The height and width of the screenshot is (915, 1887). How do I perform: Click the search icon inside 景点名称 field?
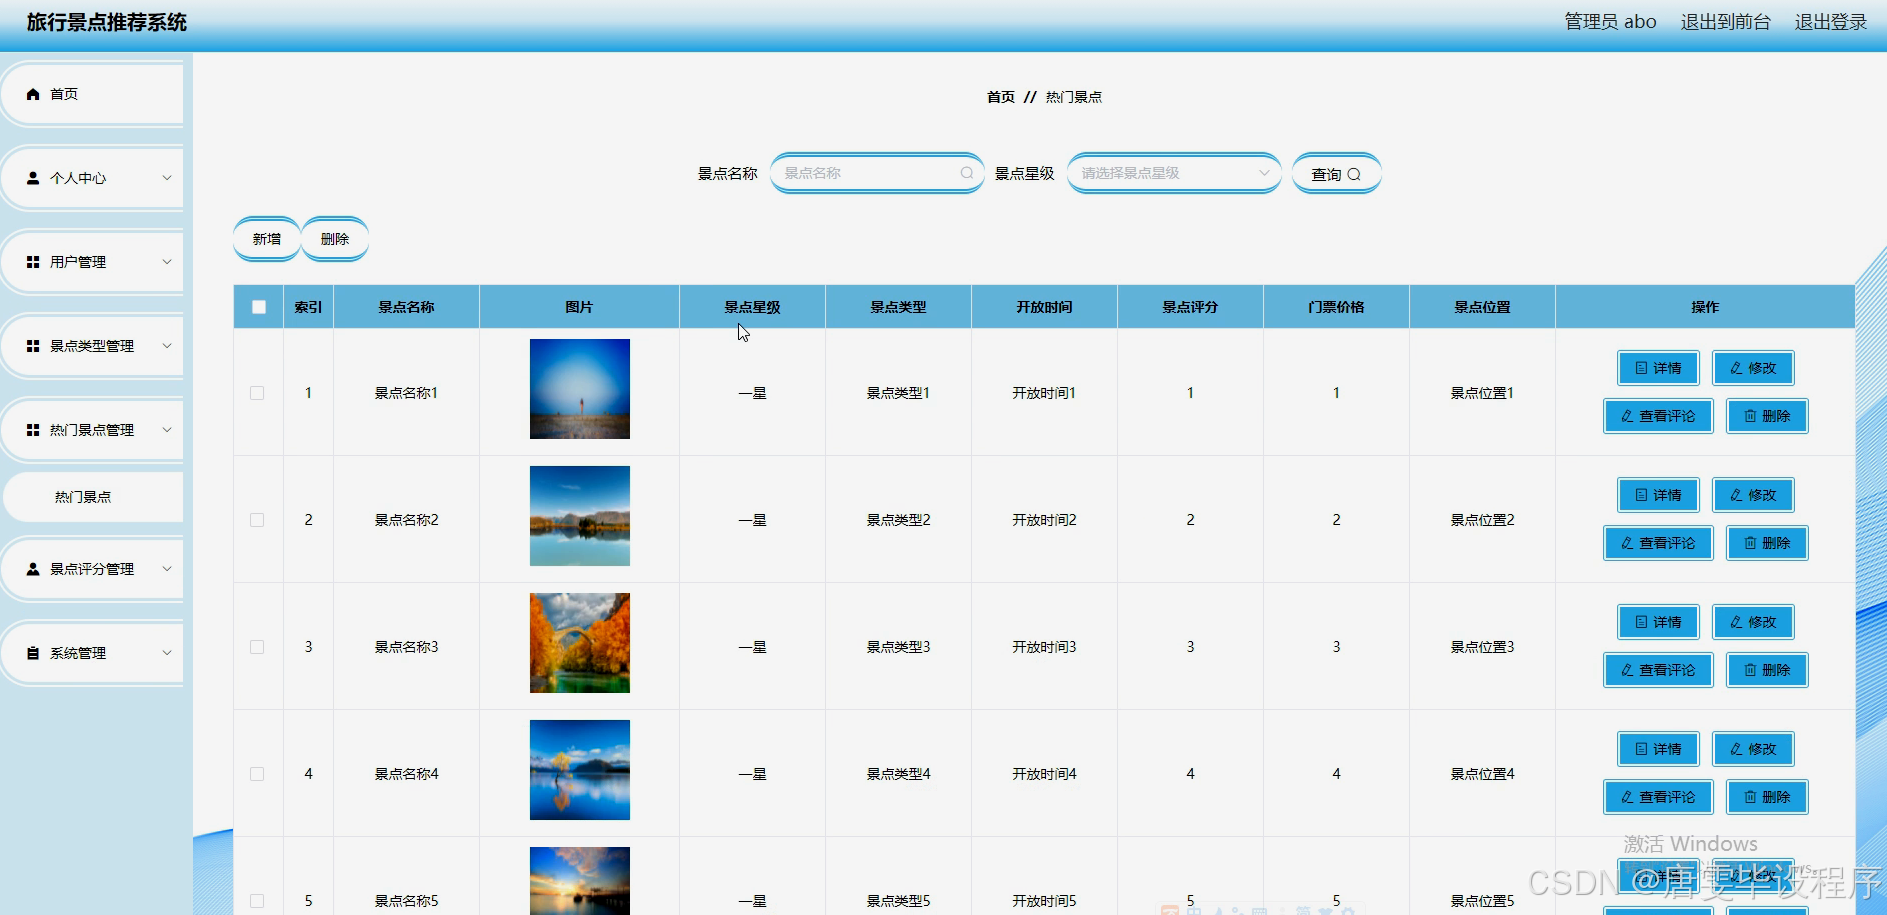[x=967, y=173]
